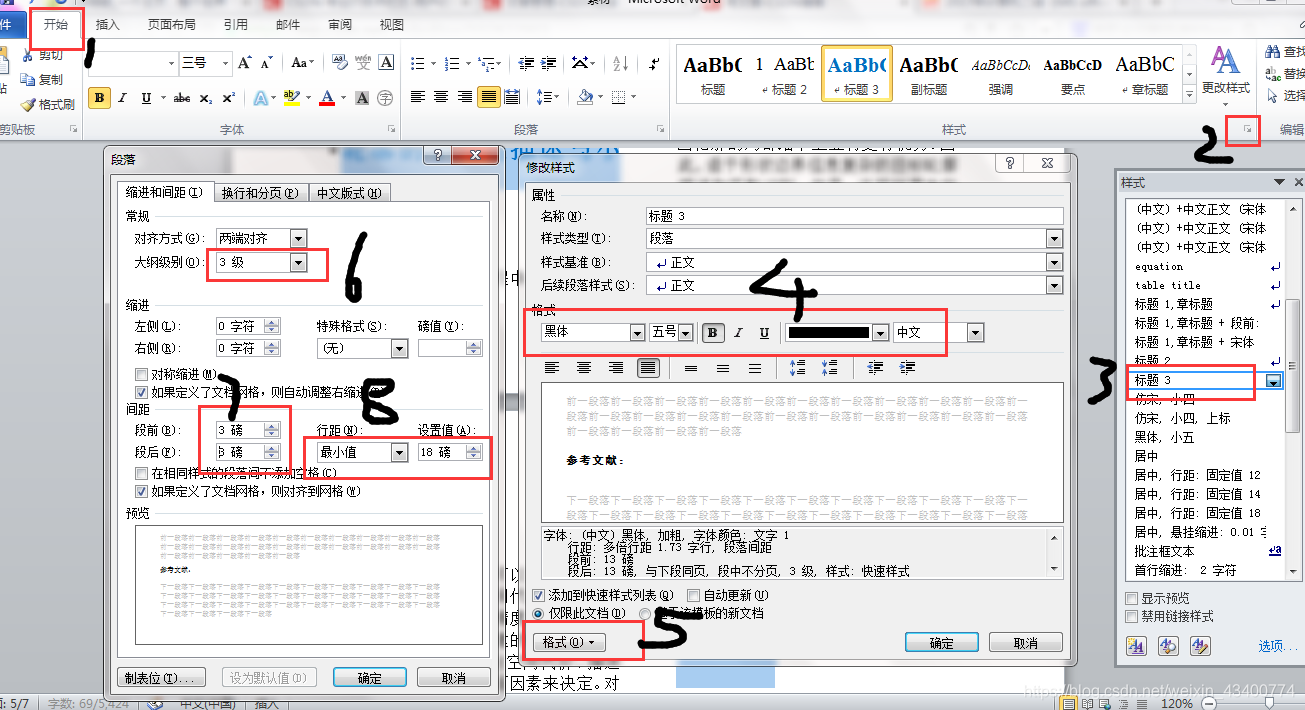Image resolution: width=1305 pixels, height=710 pixels.
Task: Toggle Bold in the ribbon font group
Action: (x=99, y=98)
